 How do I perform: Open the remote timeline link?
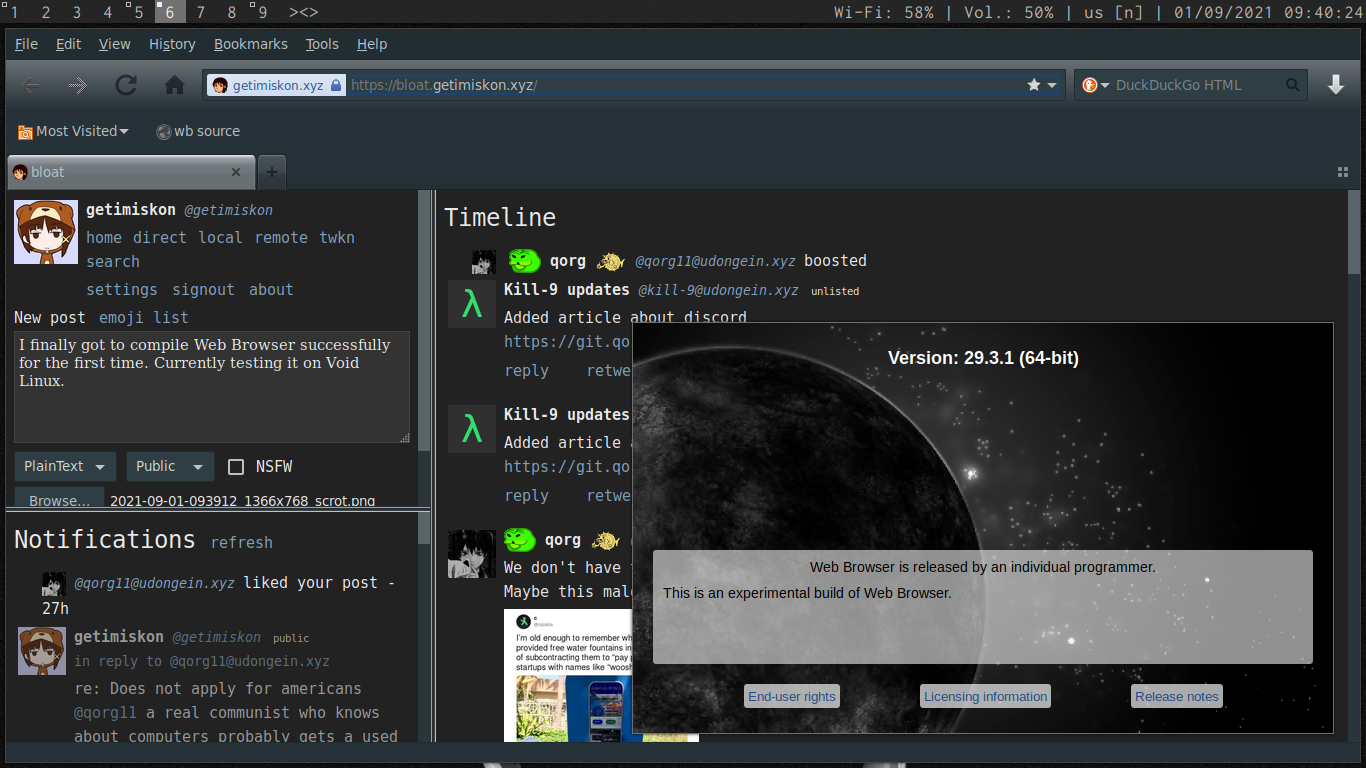(x=281, y=238)
